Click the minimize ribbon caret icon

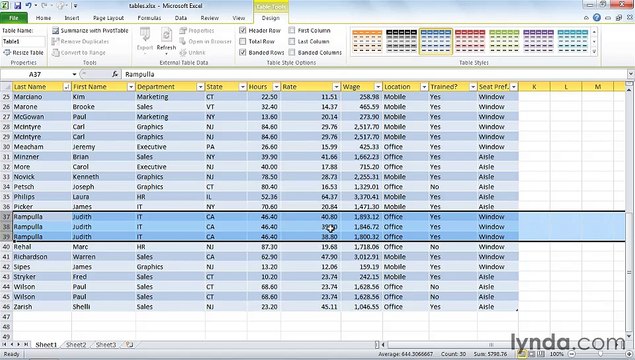coord(586,18)
